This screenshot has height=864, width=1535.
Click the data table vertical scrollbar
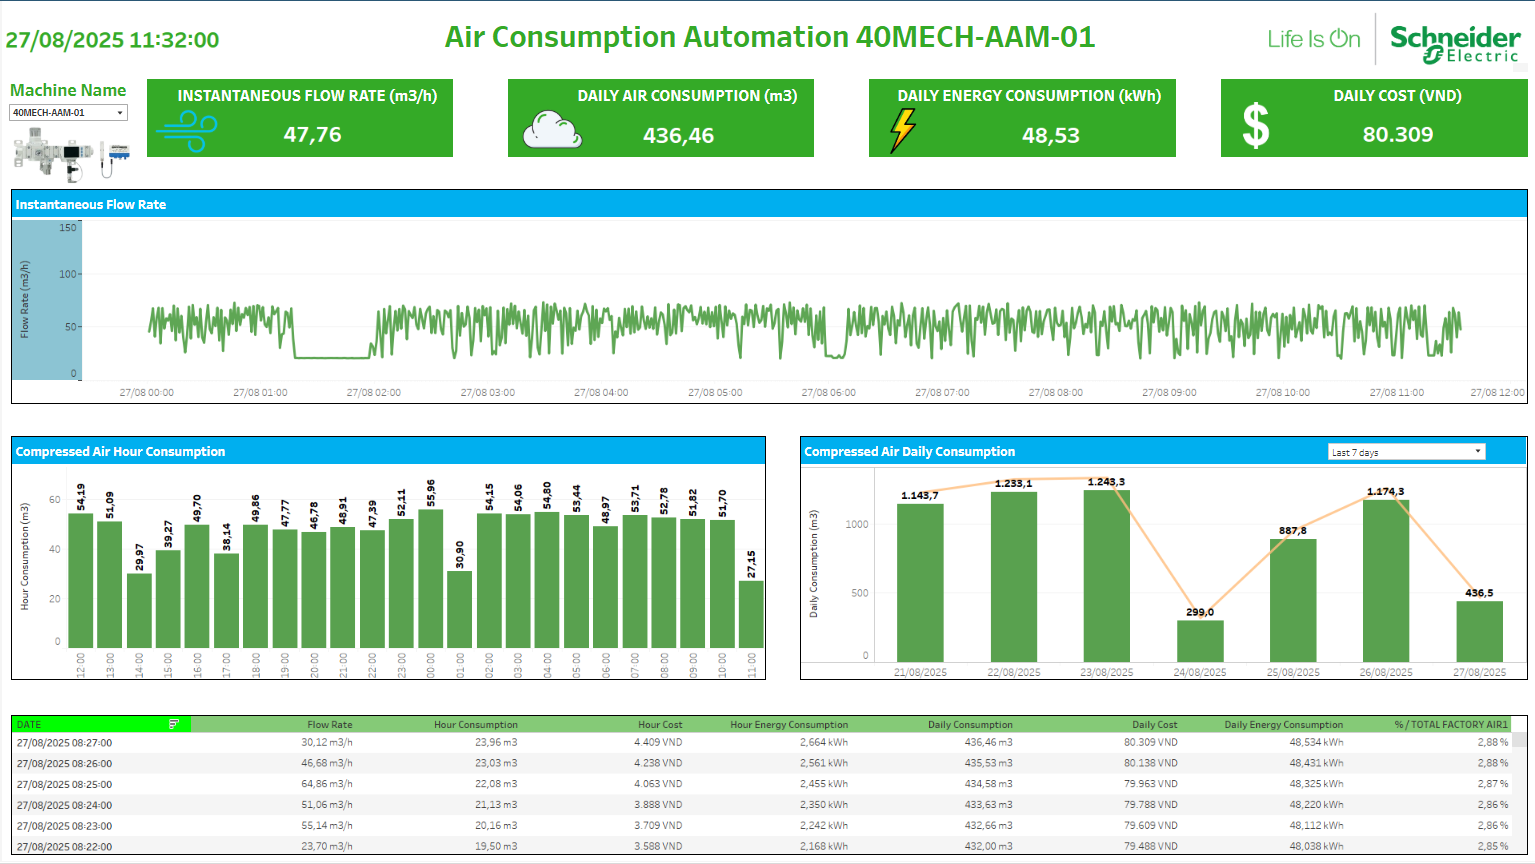click(x=1519, y=790)
